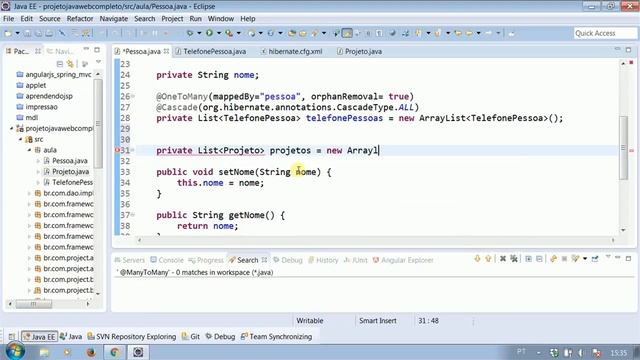Open the Refactor menu
This screenshot has height=360, width=640.
(x=80, y=19)
